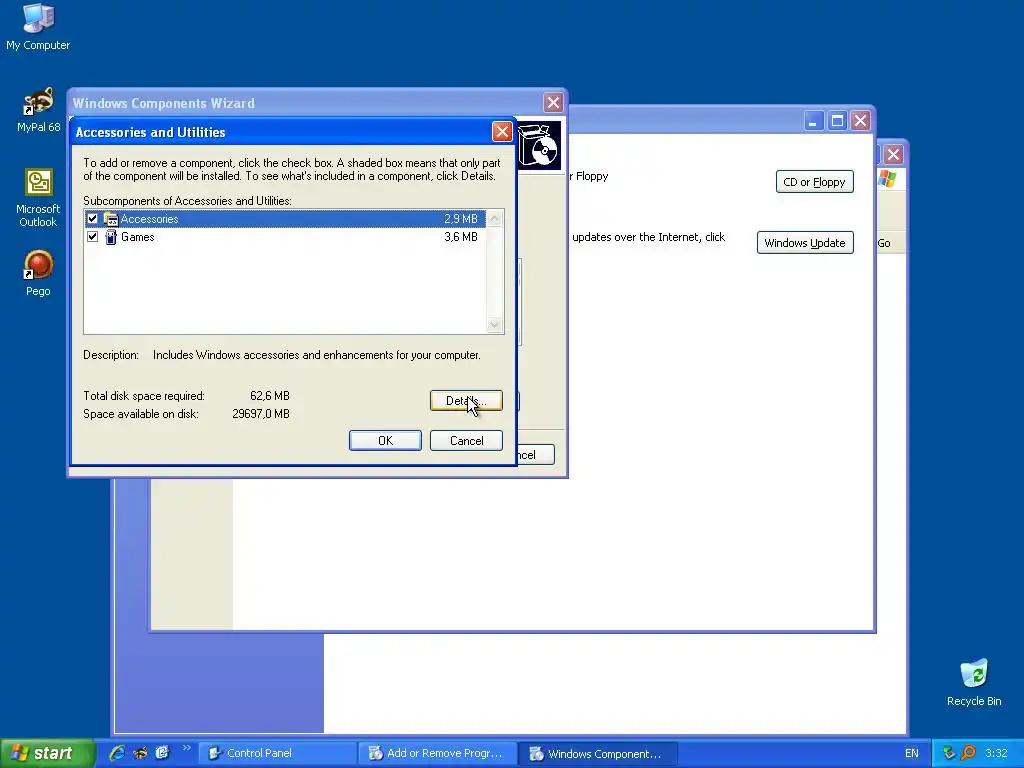Click the third Quick Launch icon
The image size is (1024, 768).
coord(162,753)
